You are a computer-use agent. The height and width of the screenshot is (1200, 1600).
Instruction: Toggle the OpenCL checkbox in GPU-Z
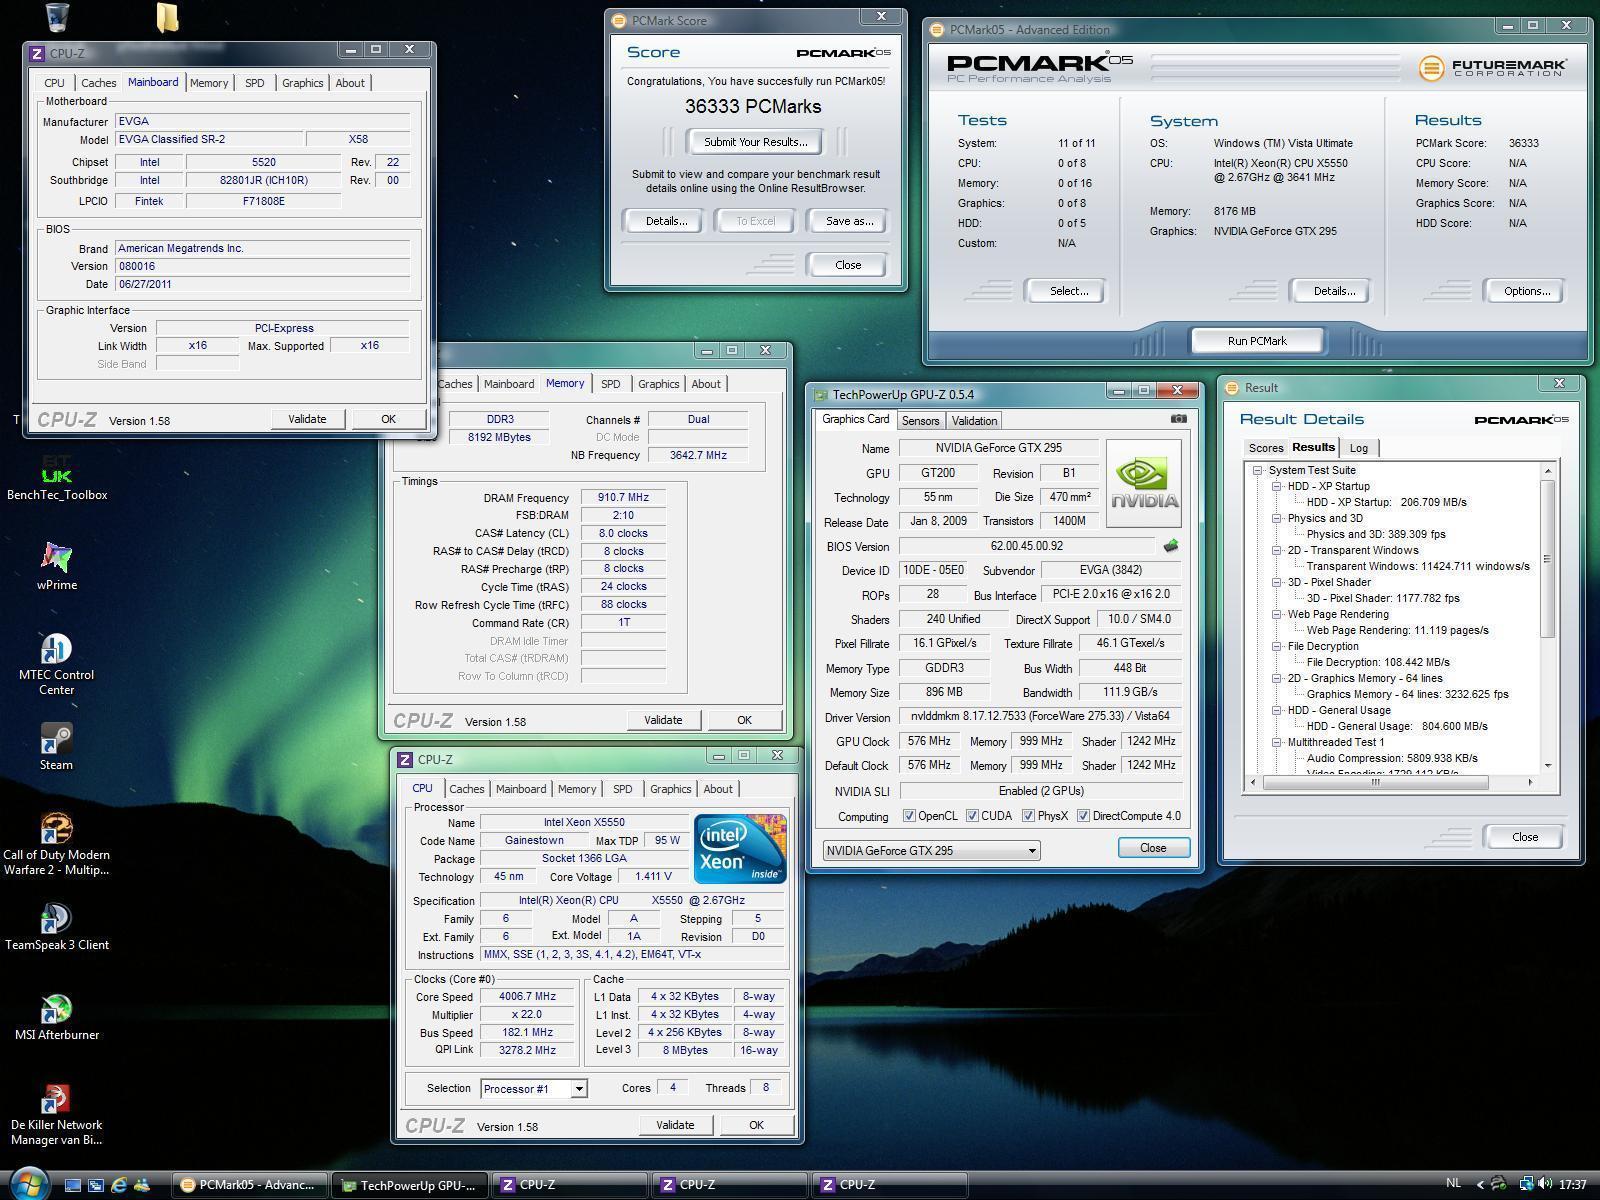point(909,816)
